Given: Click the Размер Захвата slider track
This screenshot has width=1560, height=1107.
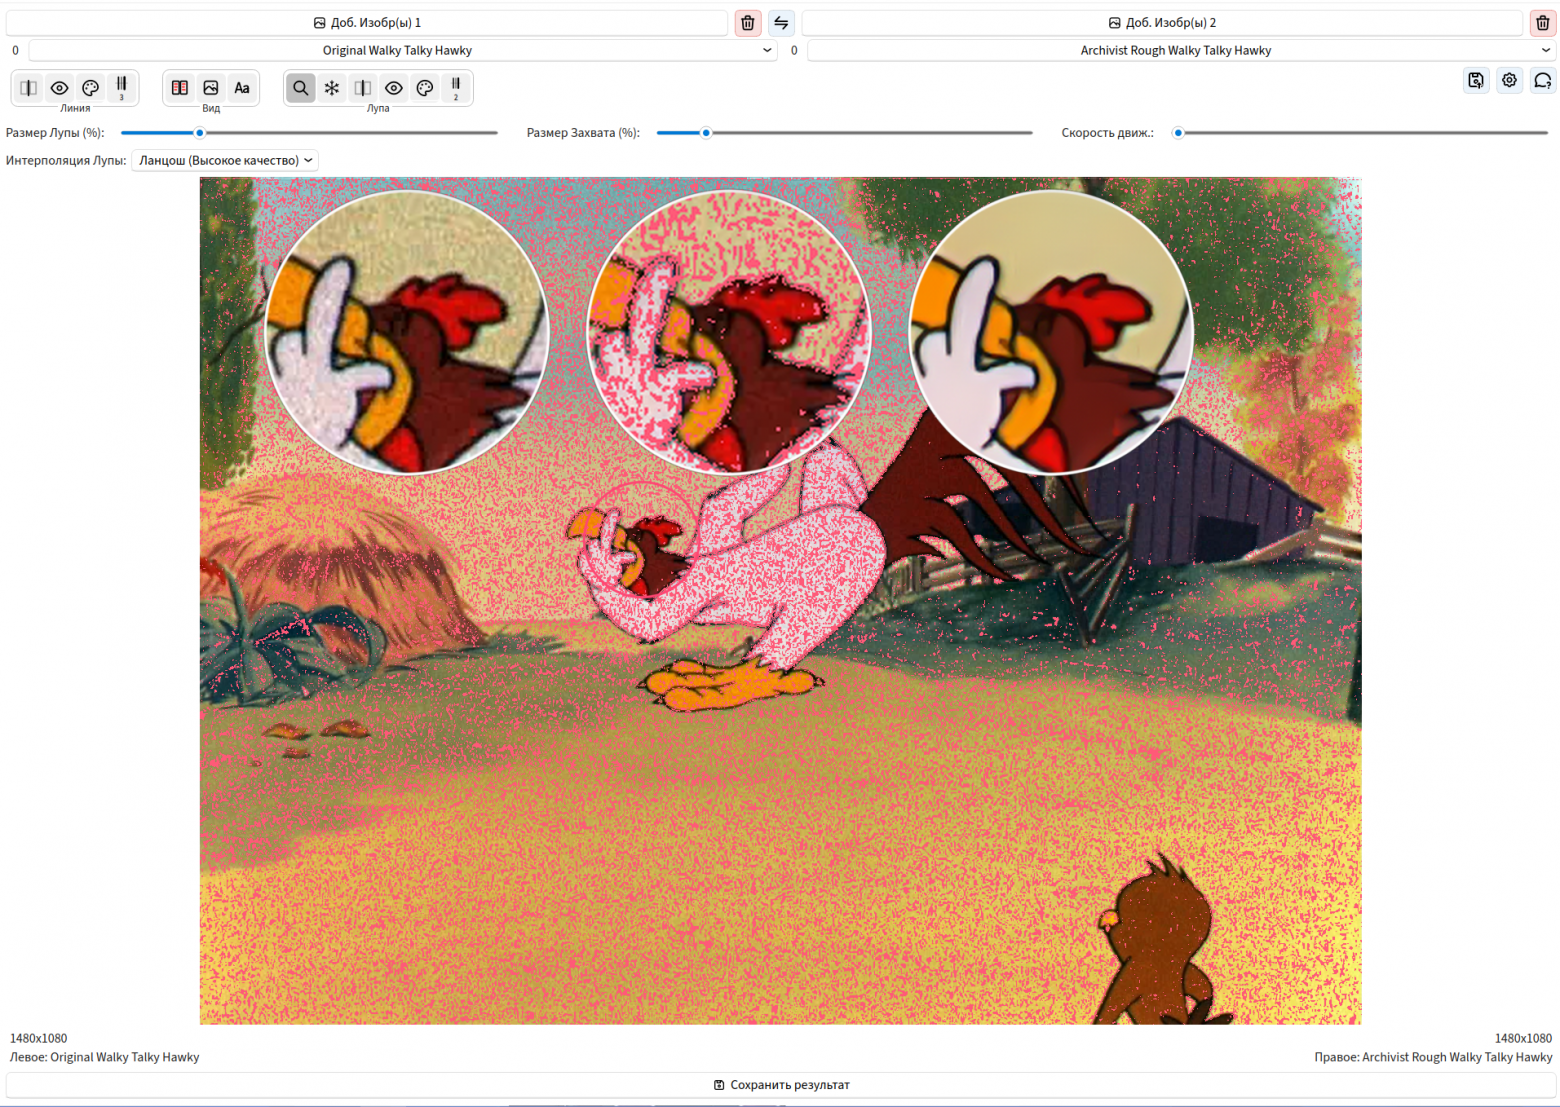Looking at the screenshot, I should [x=844, y=133].
